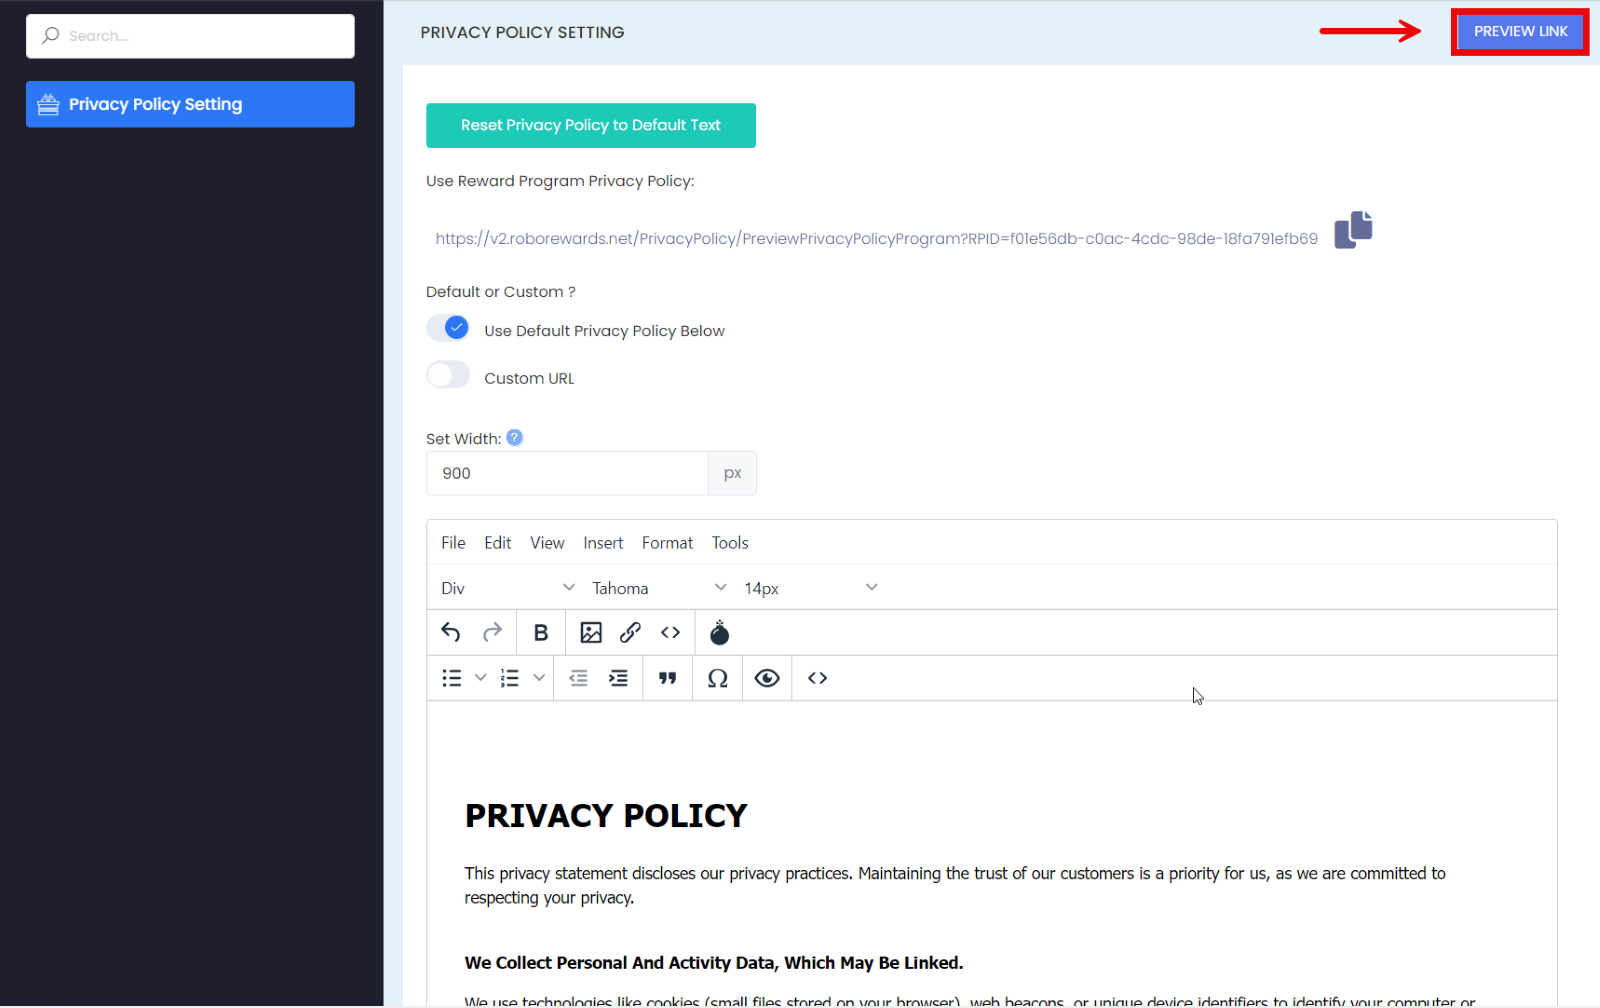Open the Tahoma font family dropdown

pos(659,588)
